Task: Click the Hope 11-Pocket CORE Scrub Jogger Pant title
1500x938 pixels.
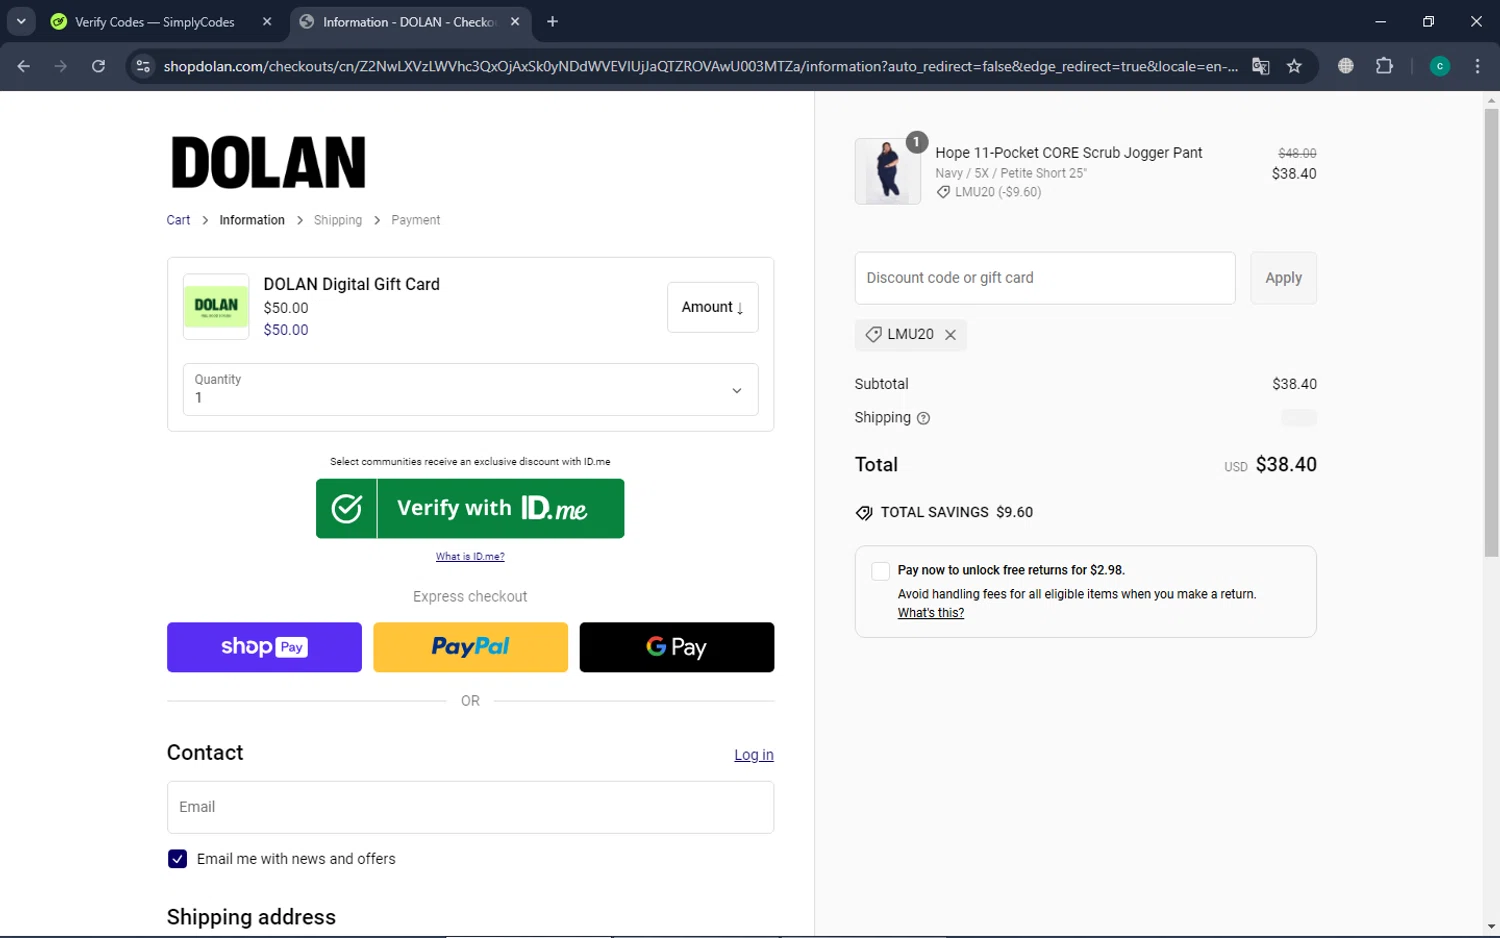Action: coord(1068,153)
